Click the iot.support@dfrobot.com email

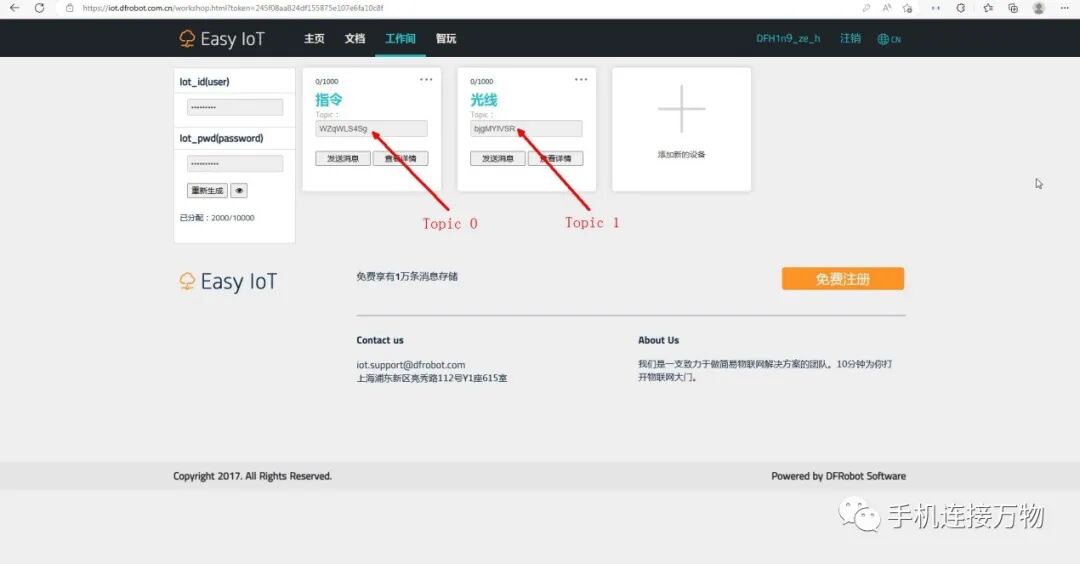[x=411, y=365]
